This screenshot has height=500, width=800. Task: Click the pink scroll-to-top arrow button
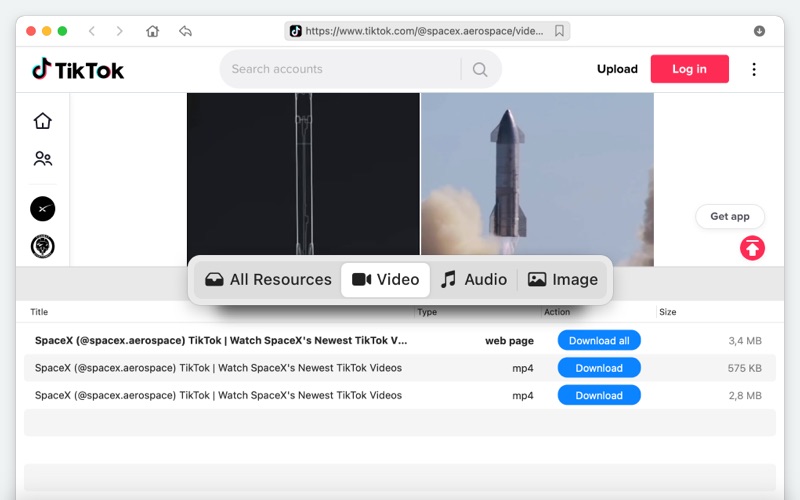752,248
